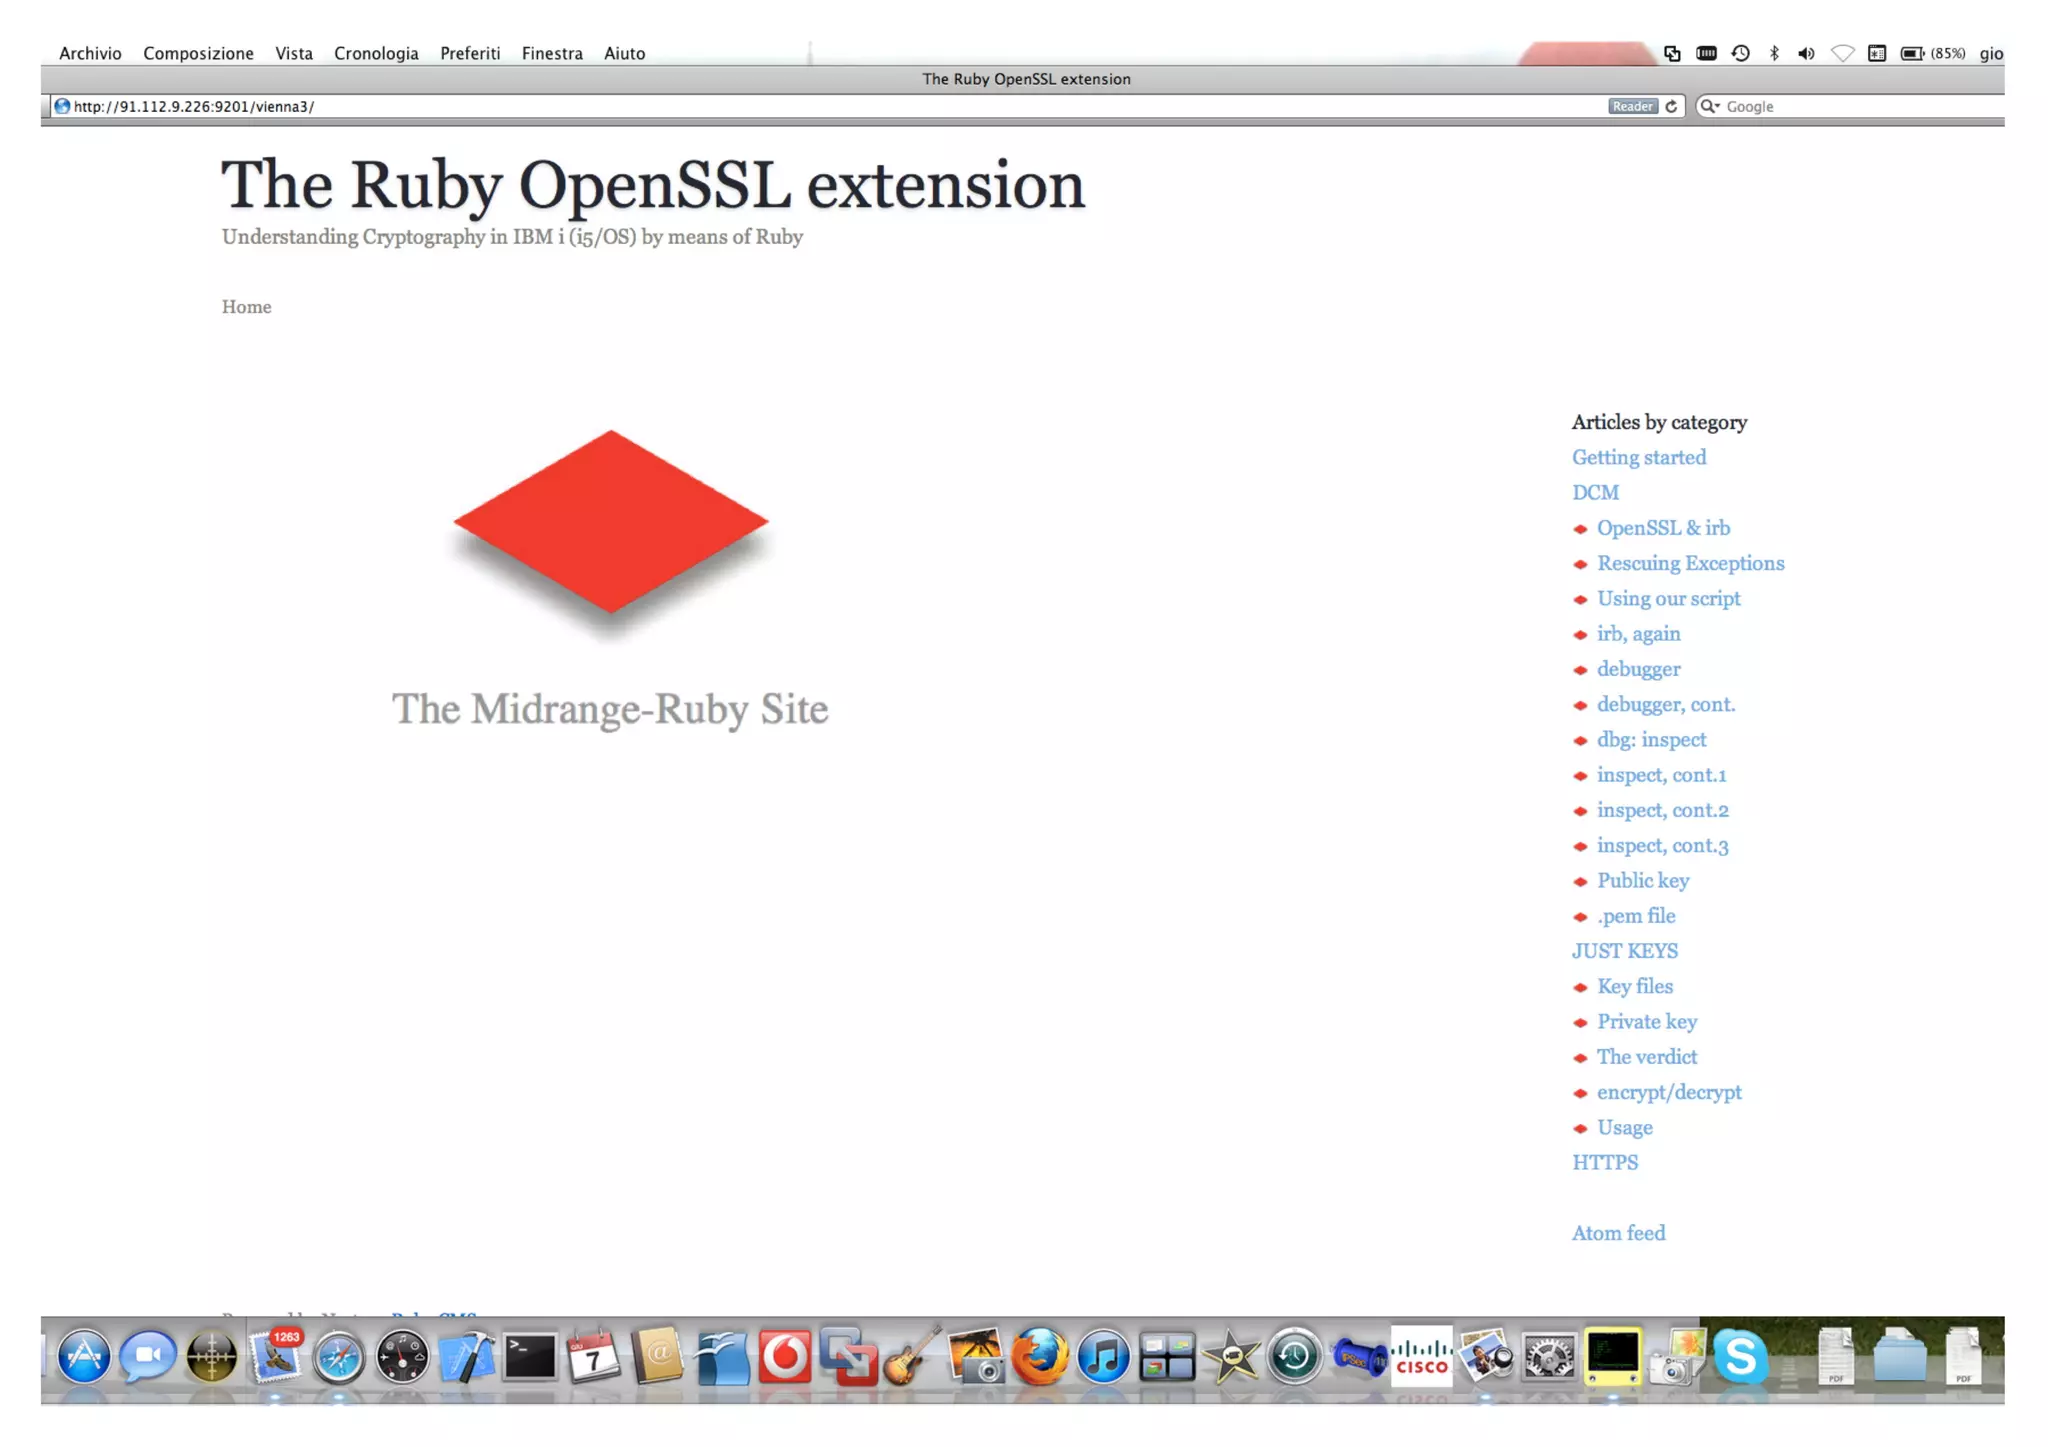Open the Google search magnifier dropdown

pyautogui.click(x=1710, y=106)
